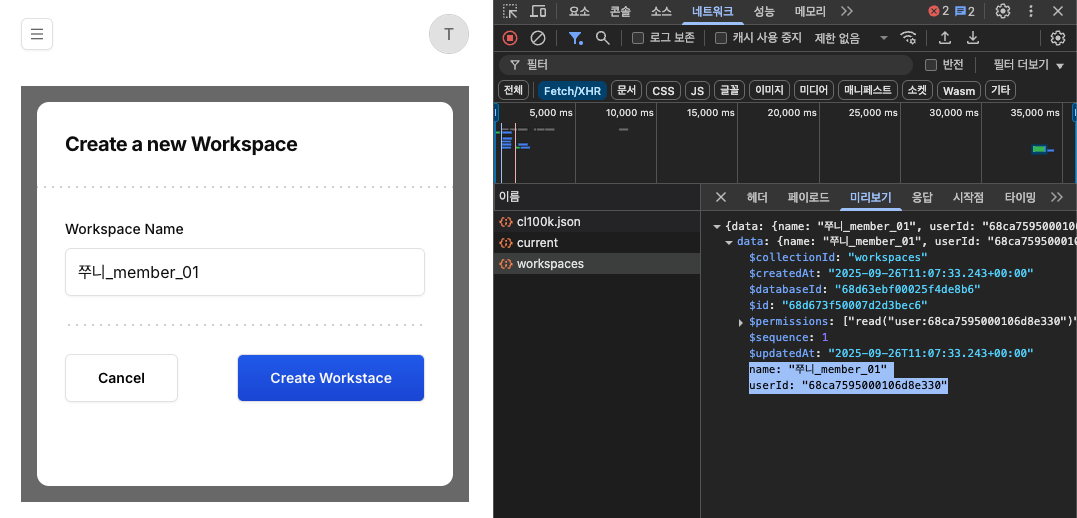Viewport: 1077px width, 518px height.
Task: Import HAR file upload icon
Action: [x=945, y=38]
